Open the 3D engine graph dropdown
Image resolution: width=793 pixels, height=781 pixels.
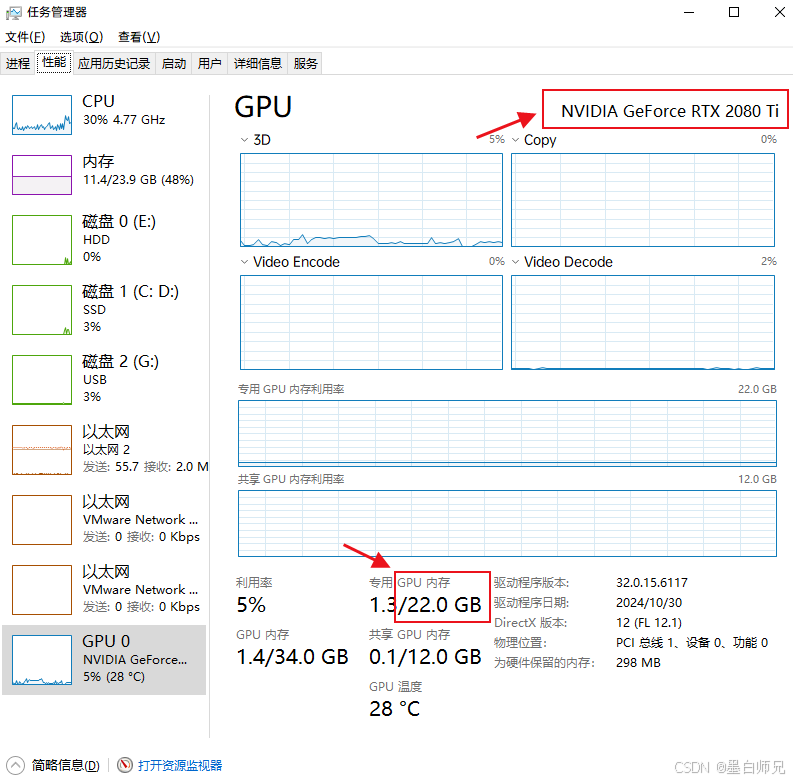click(x=244, y=140)
